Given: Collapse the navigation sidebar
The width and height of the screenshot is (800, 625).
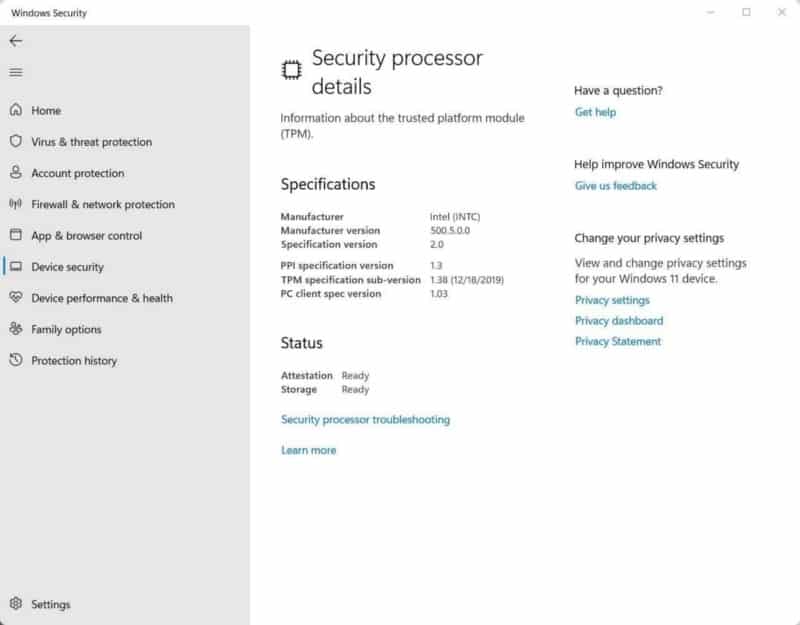Looking at the screenshot, I should point(16,72).
